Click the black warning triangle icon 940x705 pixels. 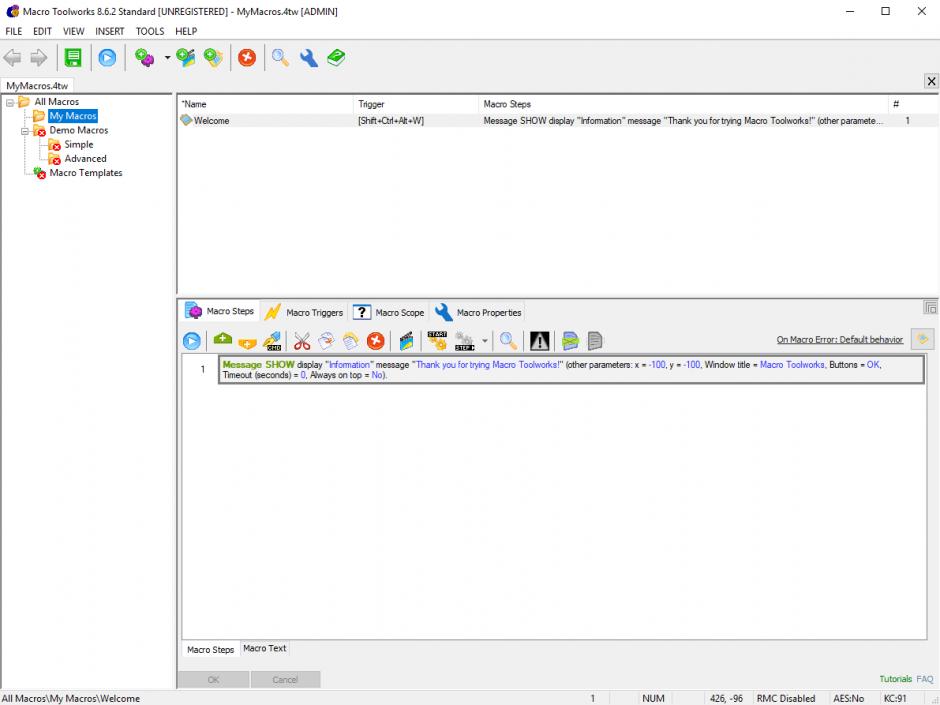click(x=540, y=341)
